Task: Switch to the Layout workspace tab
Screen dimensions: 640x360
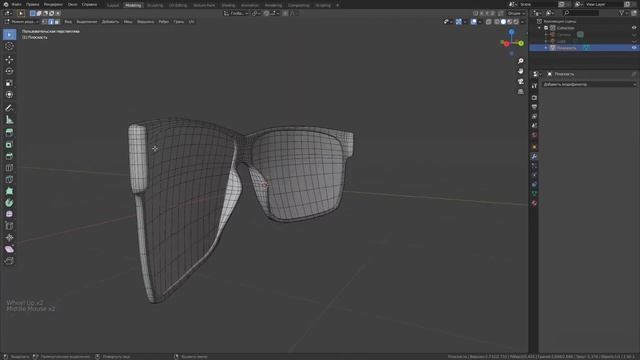Action: tap(113, 5)
